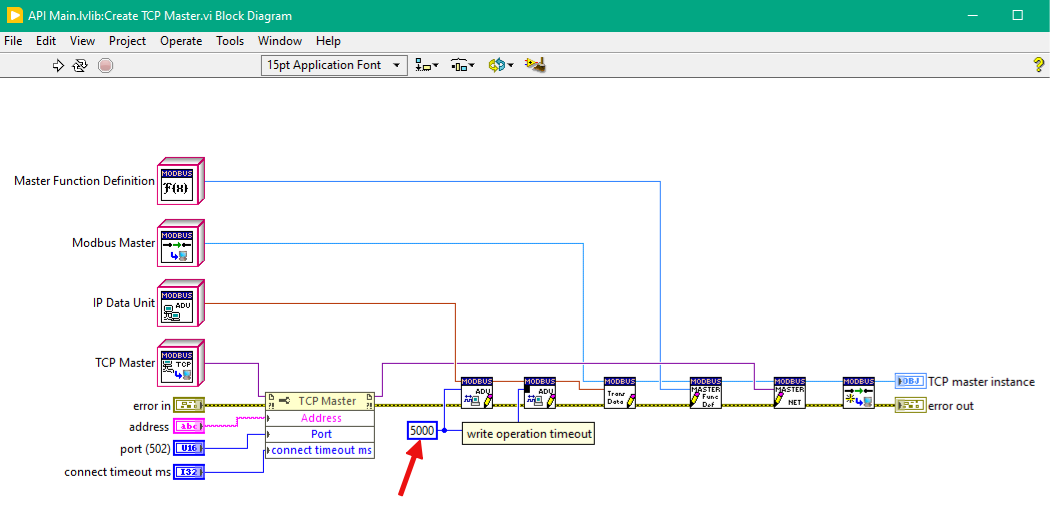Select the Modbus Master class constant
The width and height of the screenshot is (1050, 506).
click(x=181, y=243)
